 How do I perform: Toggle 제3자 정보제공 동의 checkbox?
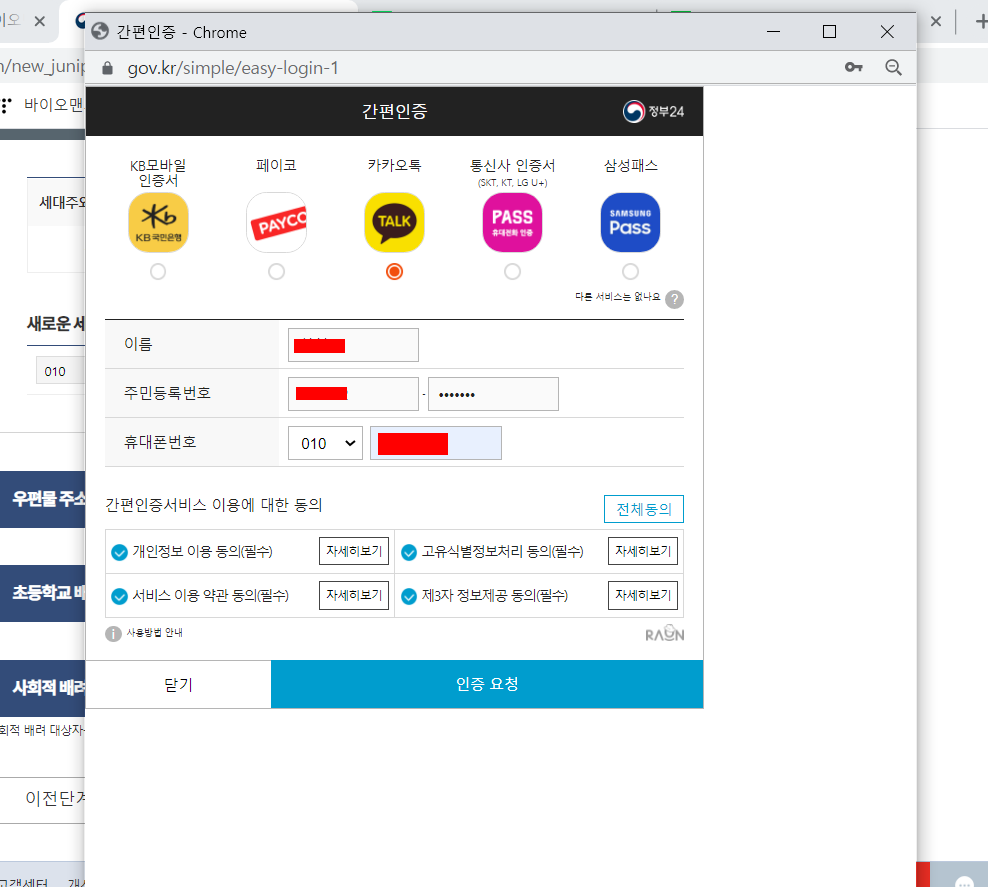pyautogui.click(x=409, y=597)
